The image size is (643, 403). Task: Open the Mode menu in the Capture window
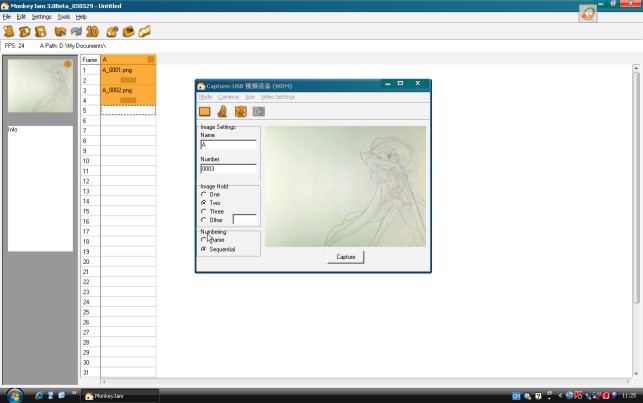[x=205, y=97]
